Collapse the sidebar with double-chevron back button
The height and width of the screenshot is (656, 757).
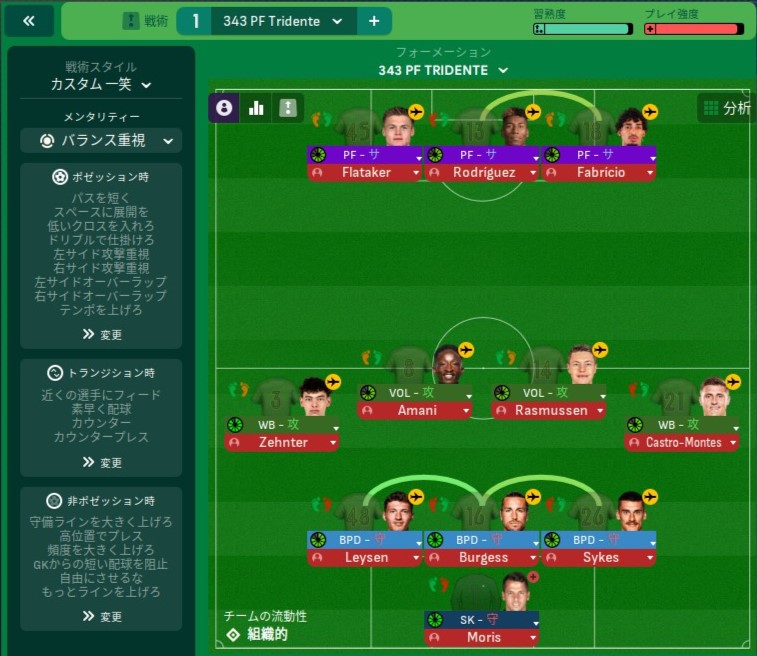29,21
